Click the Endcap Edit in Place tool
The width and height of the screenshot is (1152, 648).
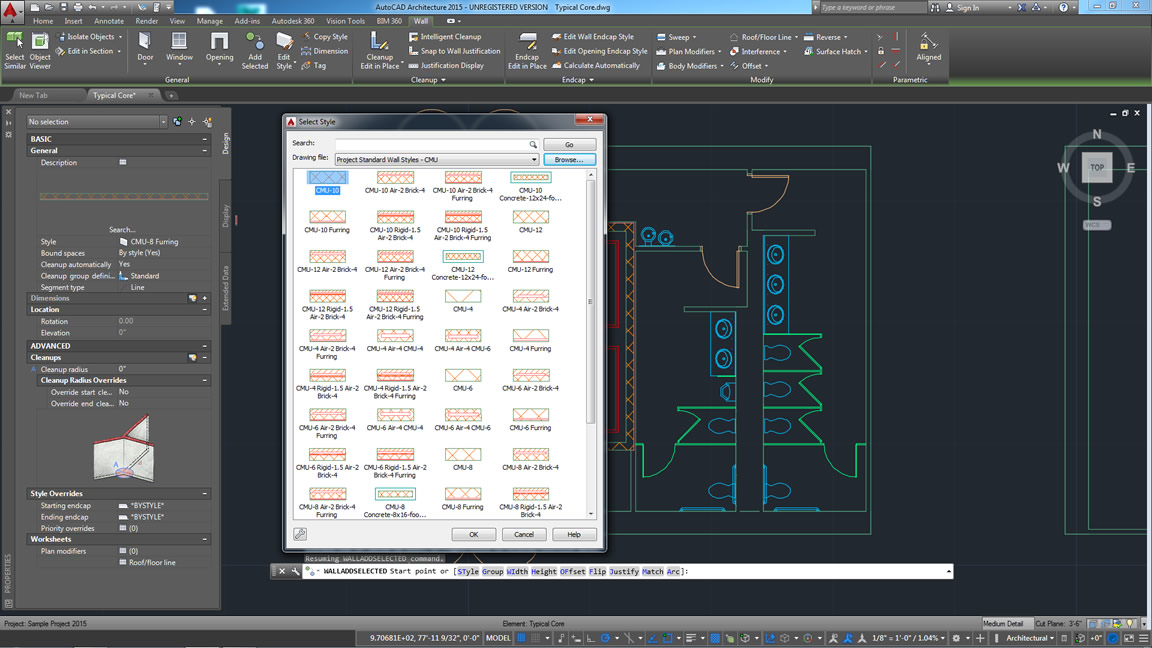[x=528, y=51]
